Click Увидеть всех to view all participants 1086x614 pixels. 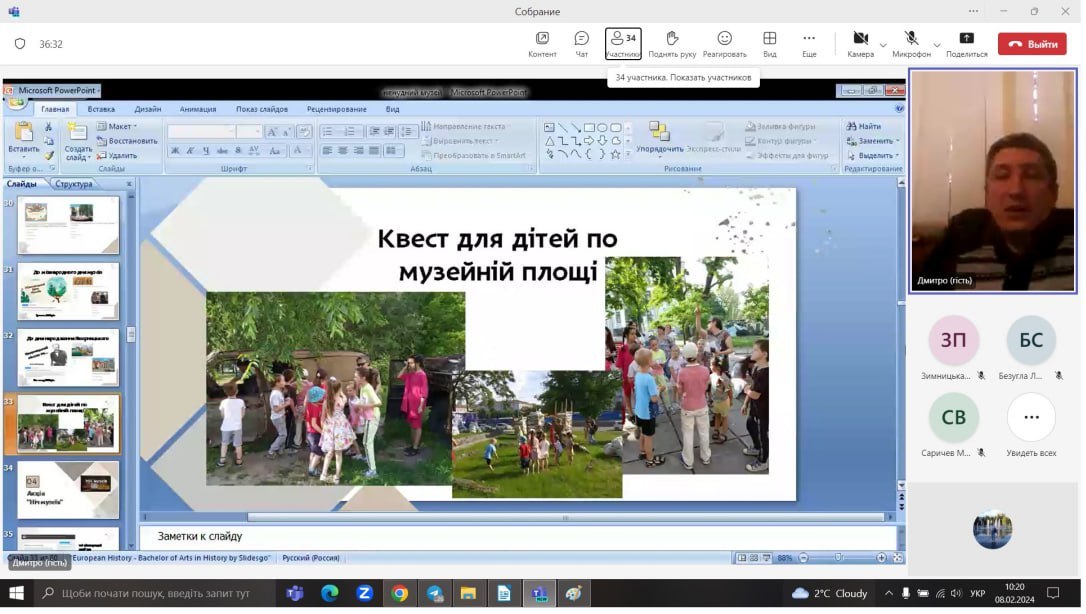1031,418
